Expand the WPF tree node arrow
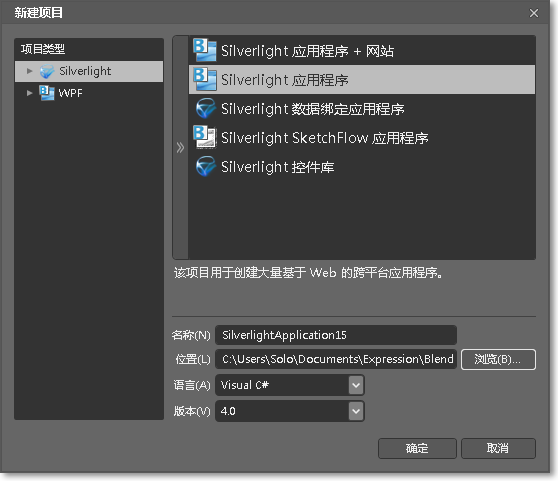The width and height of the screenshot is (558, 481). [x=30, y=93]
